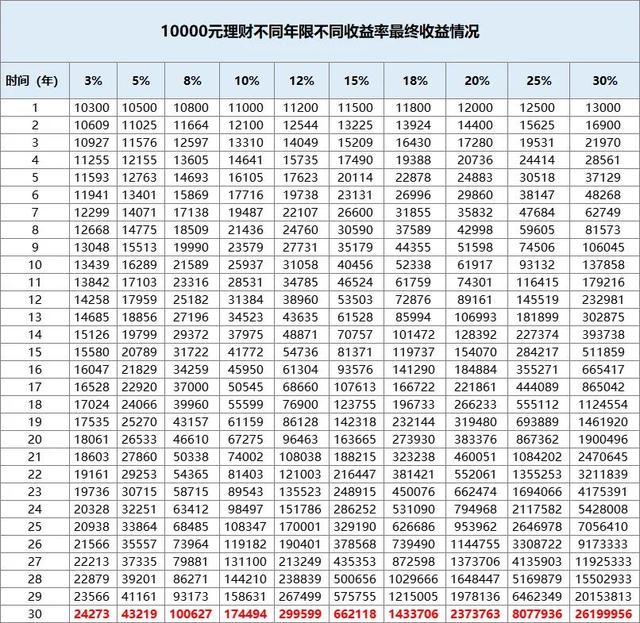This screenshot has height=623, width=640.
Task: Click cell value 10300 in year 1
Action: [92, 108]
